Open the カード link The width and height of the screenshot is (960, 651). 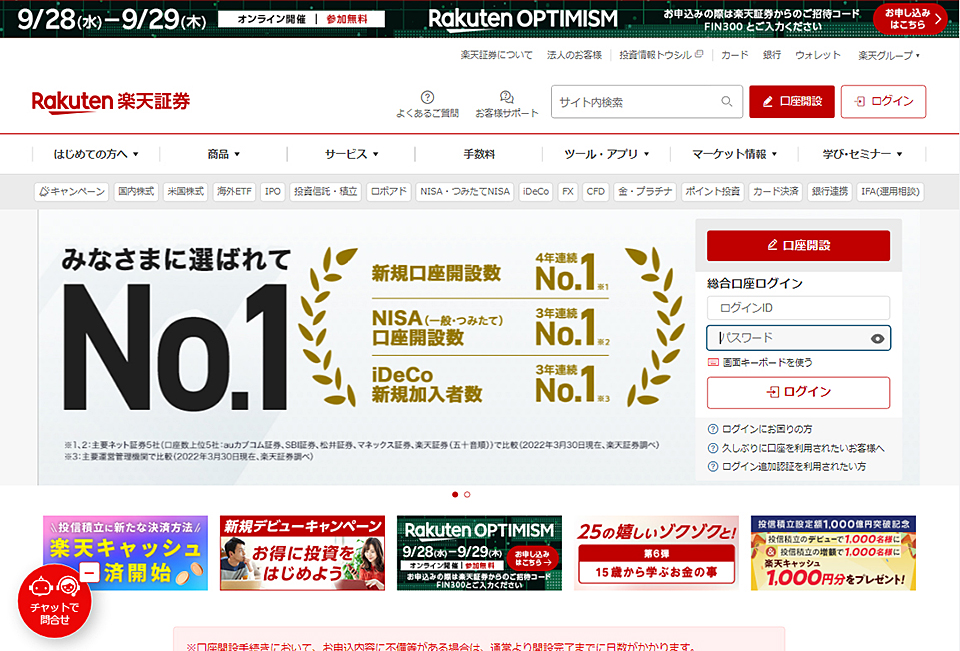[734, 55]
